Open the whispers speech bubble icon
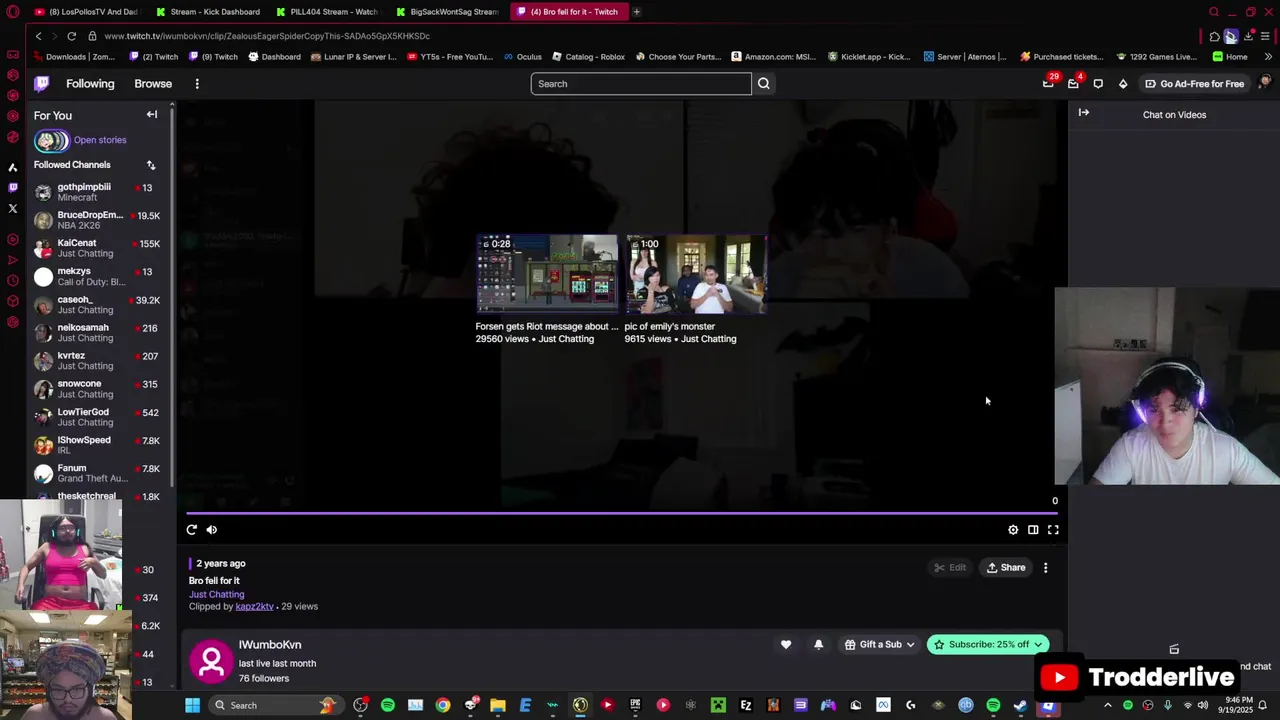This screenshot has width=1280, height=720. coord(1098,84)
